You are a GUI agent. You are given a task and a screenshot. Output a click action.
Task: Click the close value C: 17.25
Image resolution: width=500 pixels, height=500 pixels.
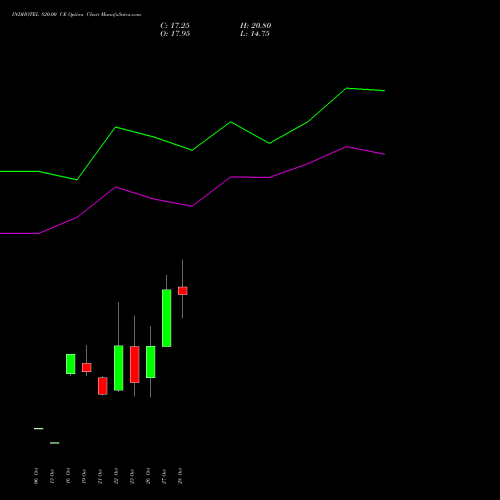pyautogui.click(x=175, y=26)
